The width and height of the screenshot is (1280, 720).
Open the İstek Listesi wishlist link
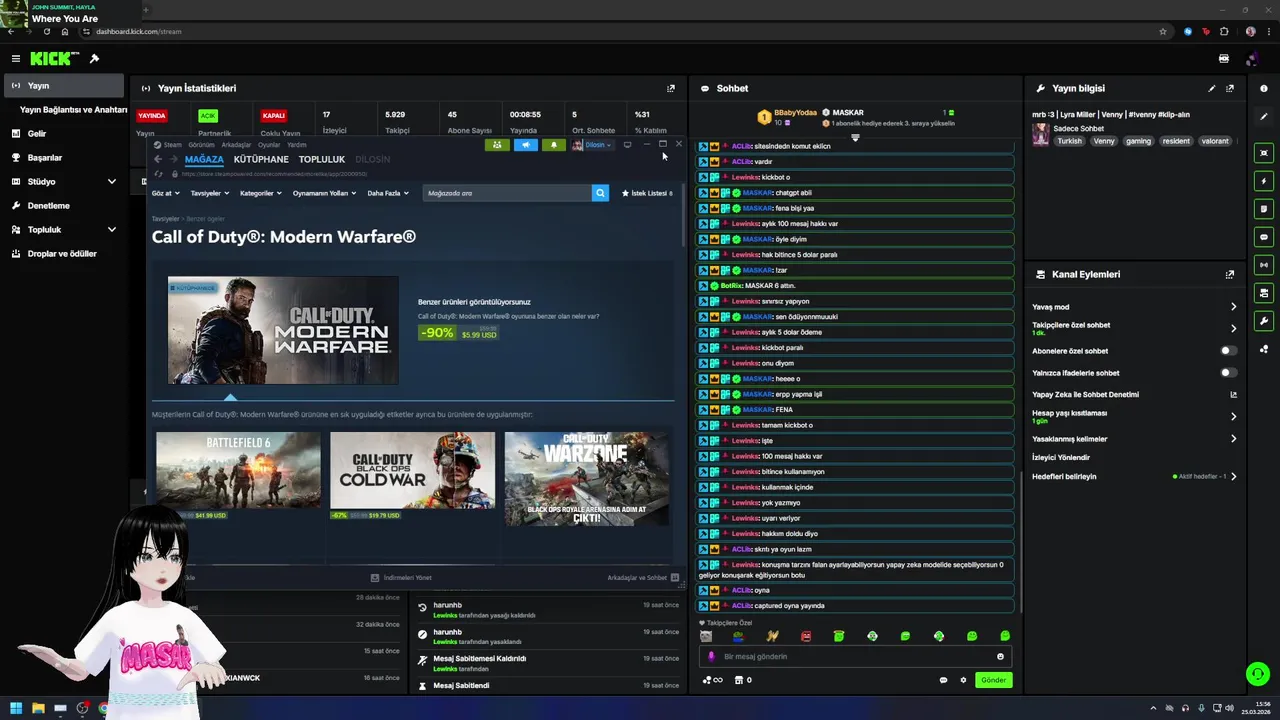point(647,193)
